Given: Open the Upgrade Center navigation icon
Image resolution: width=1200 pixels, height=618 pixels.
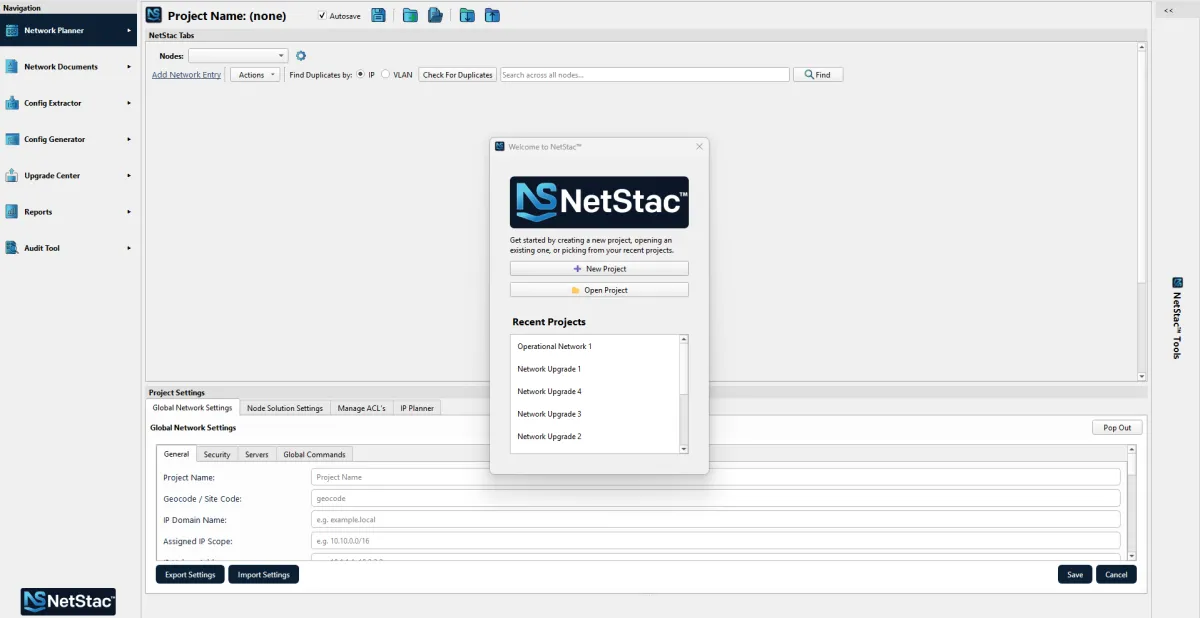Looking at the screenshot, I should tap(12, 176).
